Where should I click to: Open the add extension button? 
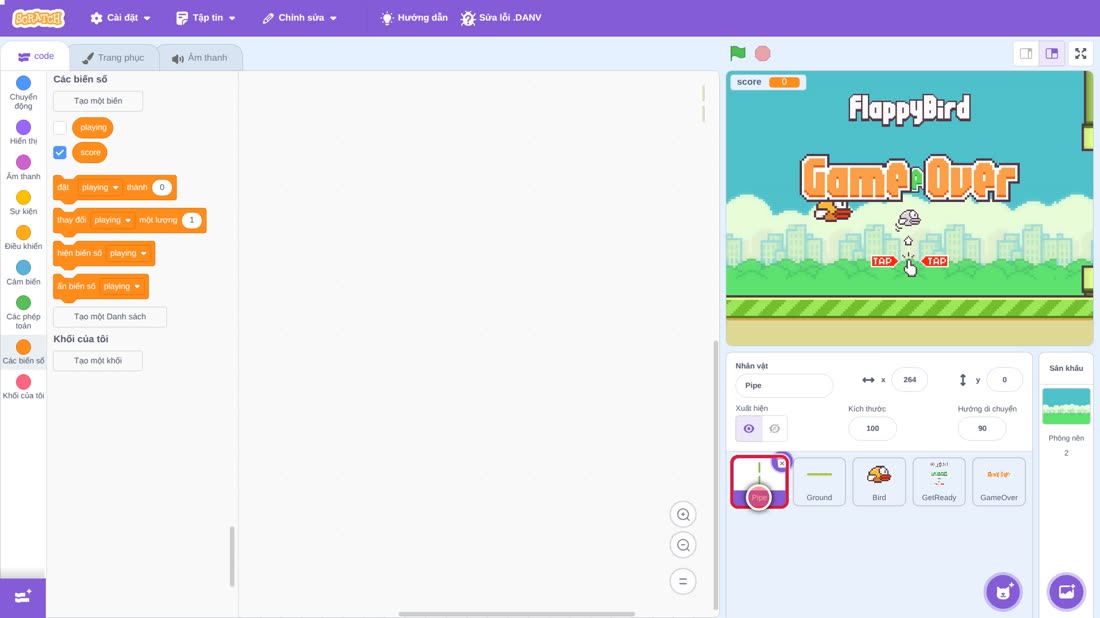23,597
